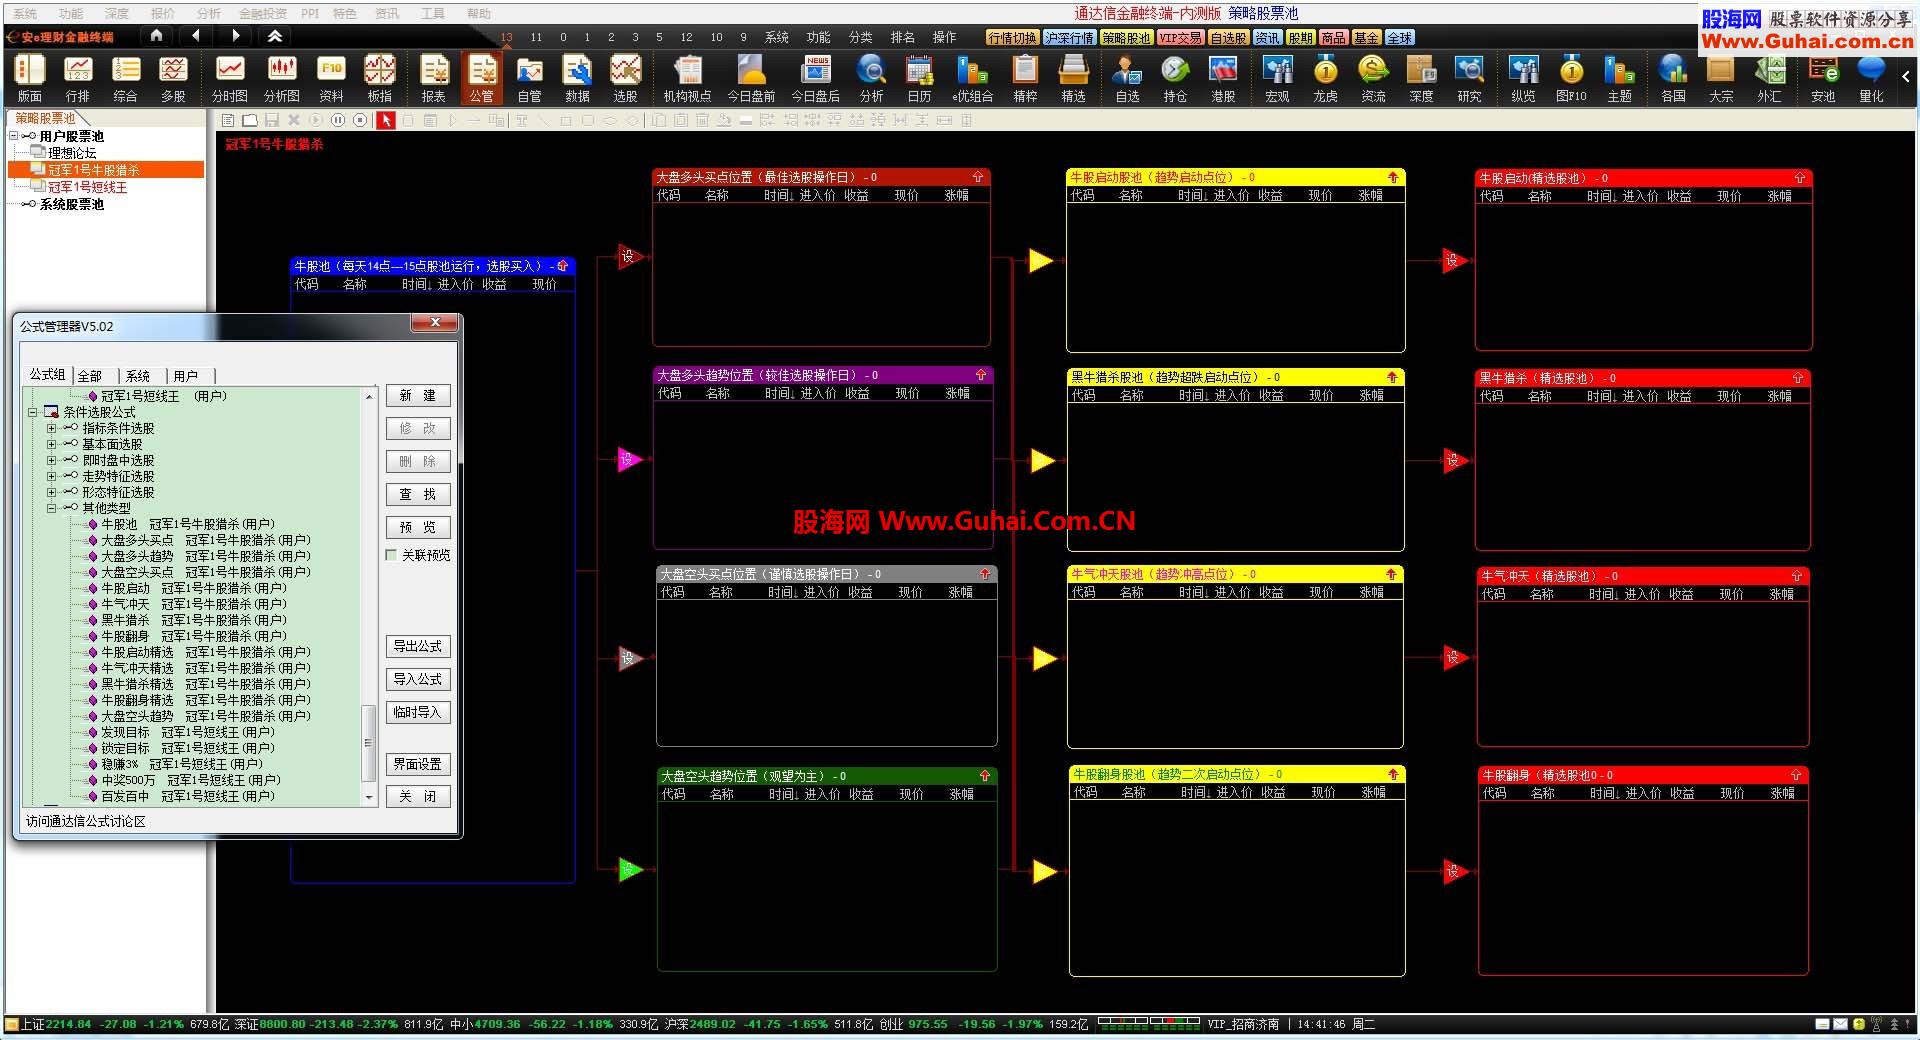The image size is (1920, 1040).
Task: Open the 今日盘前 icon
Action: click(x=751, y=78)
